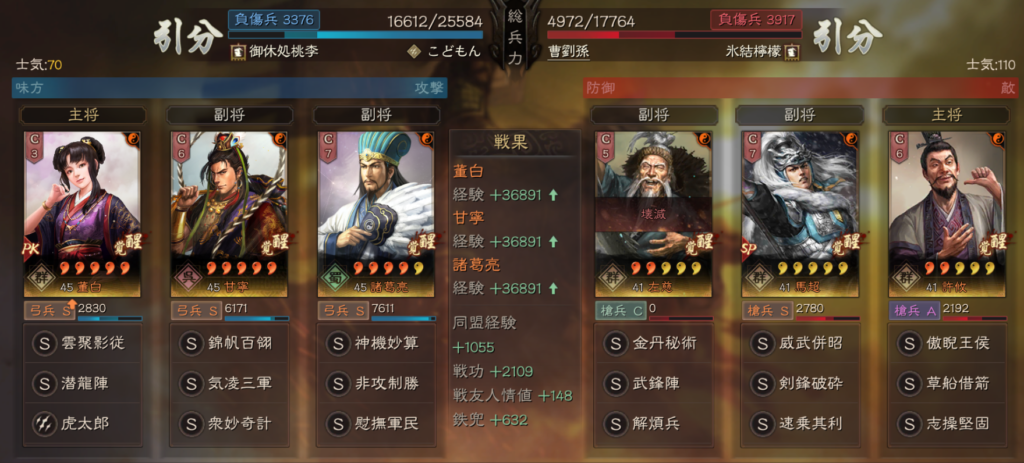Click the S rank icon beside 金丹秘術

pos(615,343)
